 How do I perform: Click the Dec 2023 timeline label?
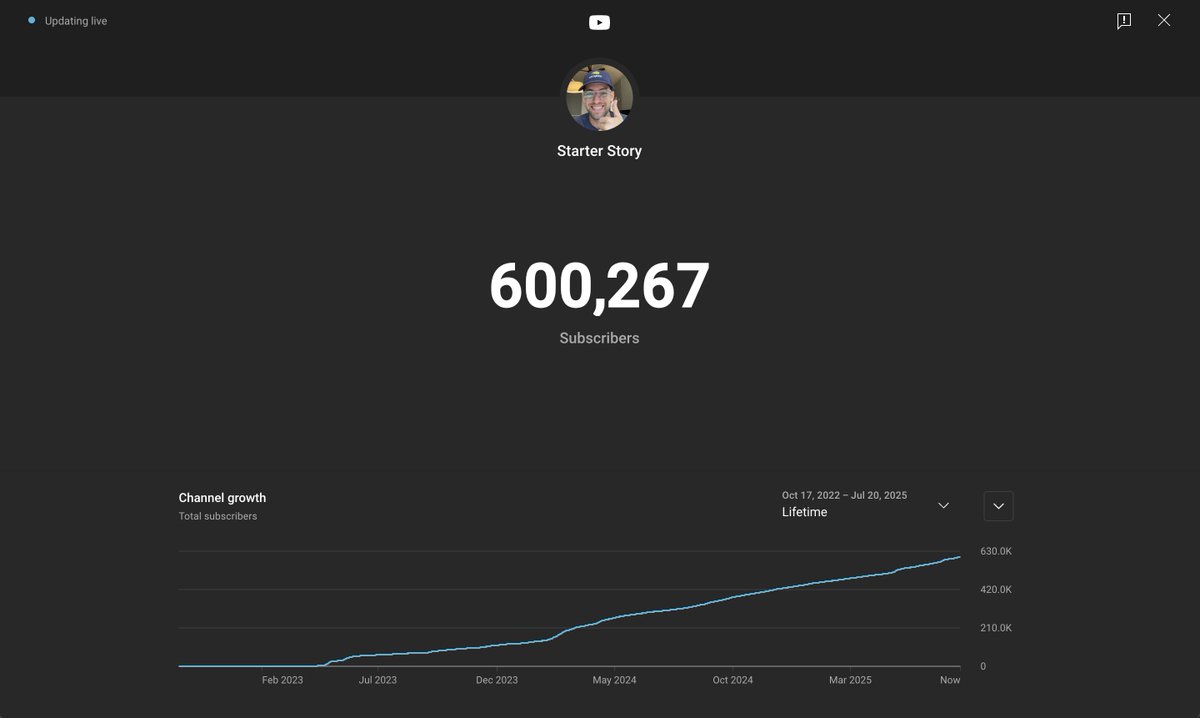point(497,680)
